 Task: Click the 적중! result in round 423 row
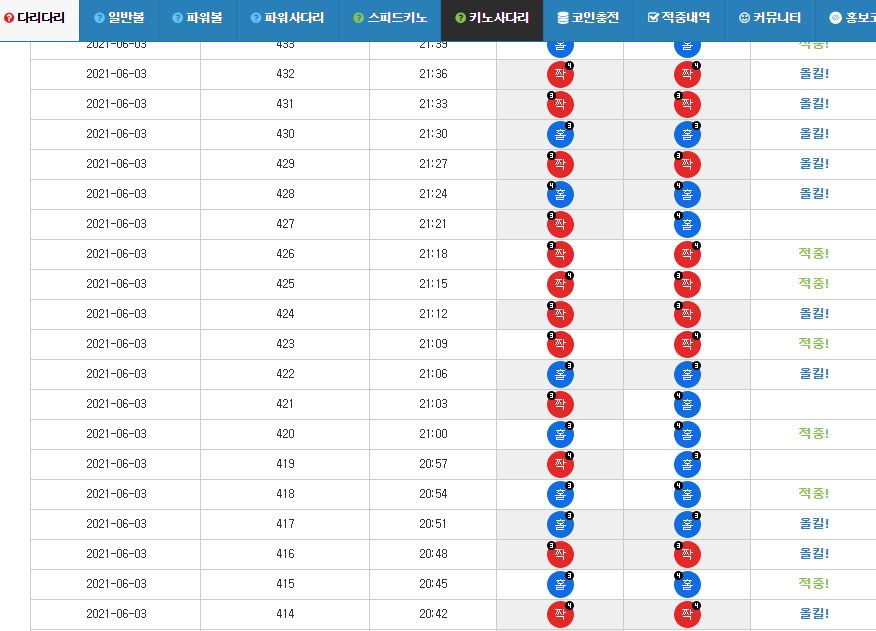tap(813, 344)
